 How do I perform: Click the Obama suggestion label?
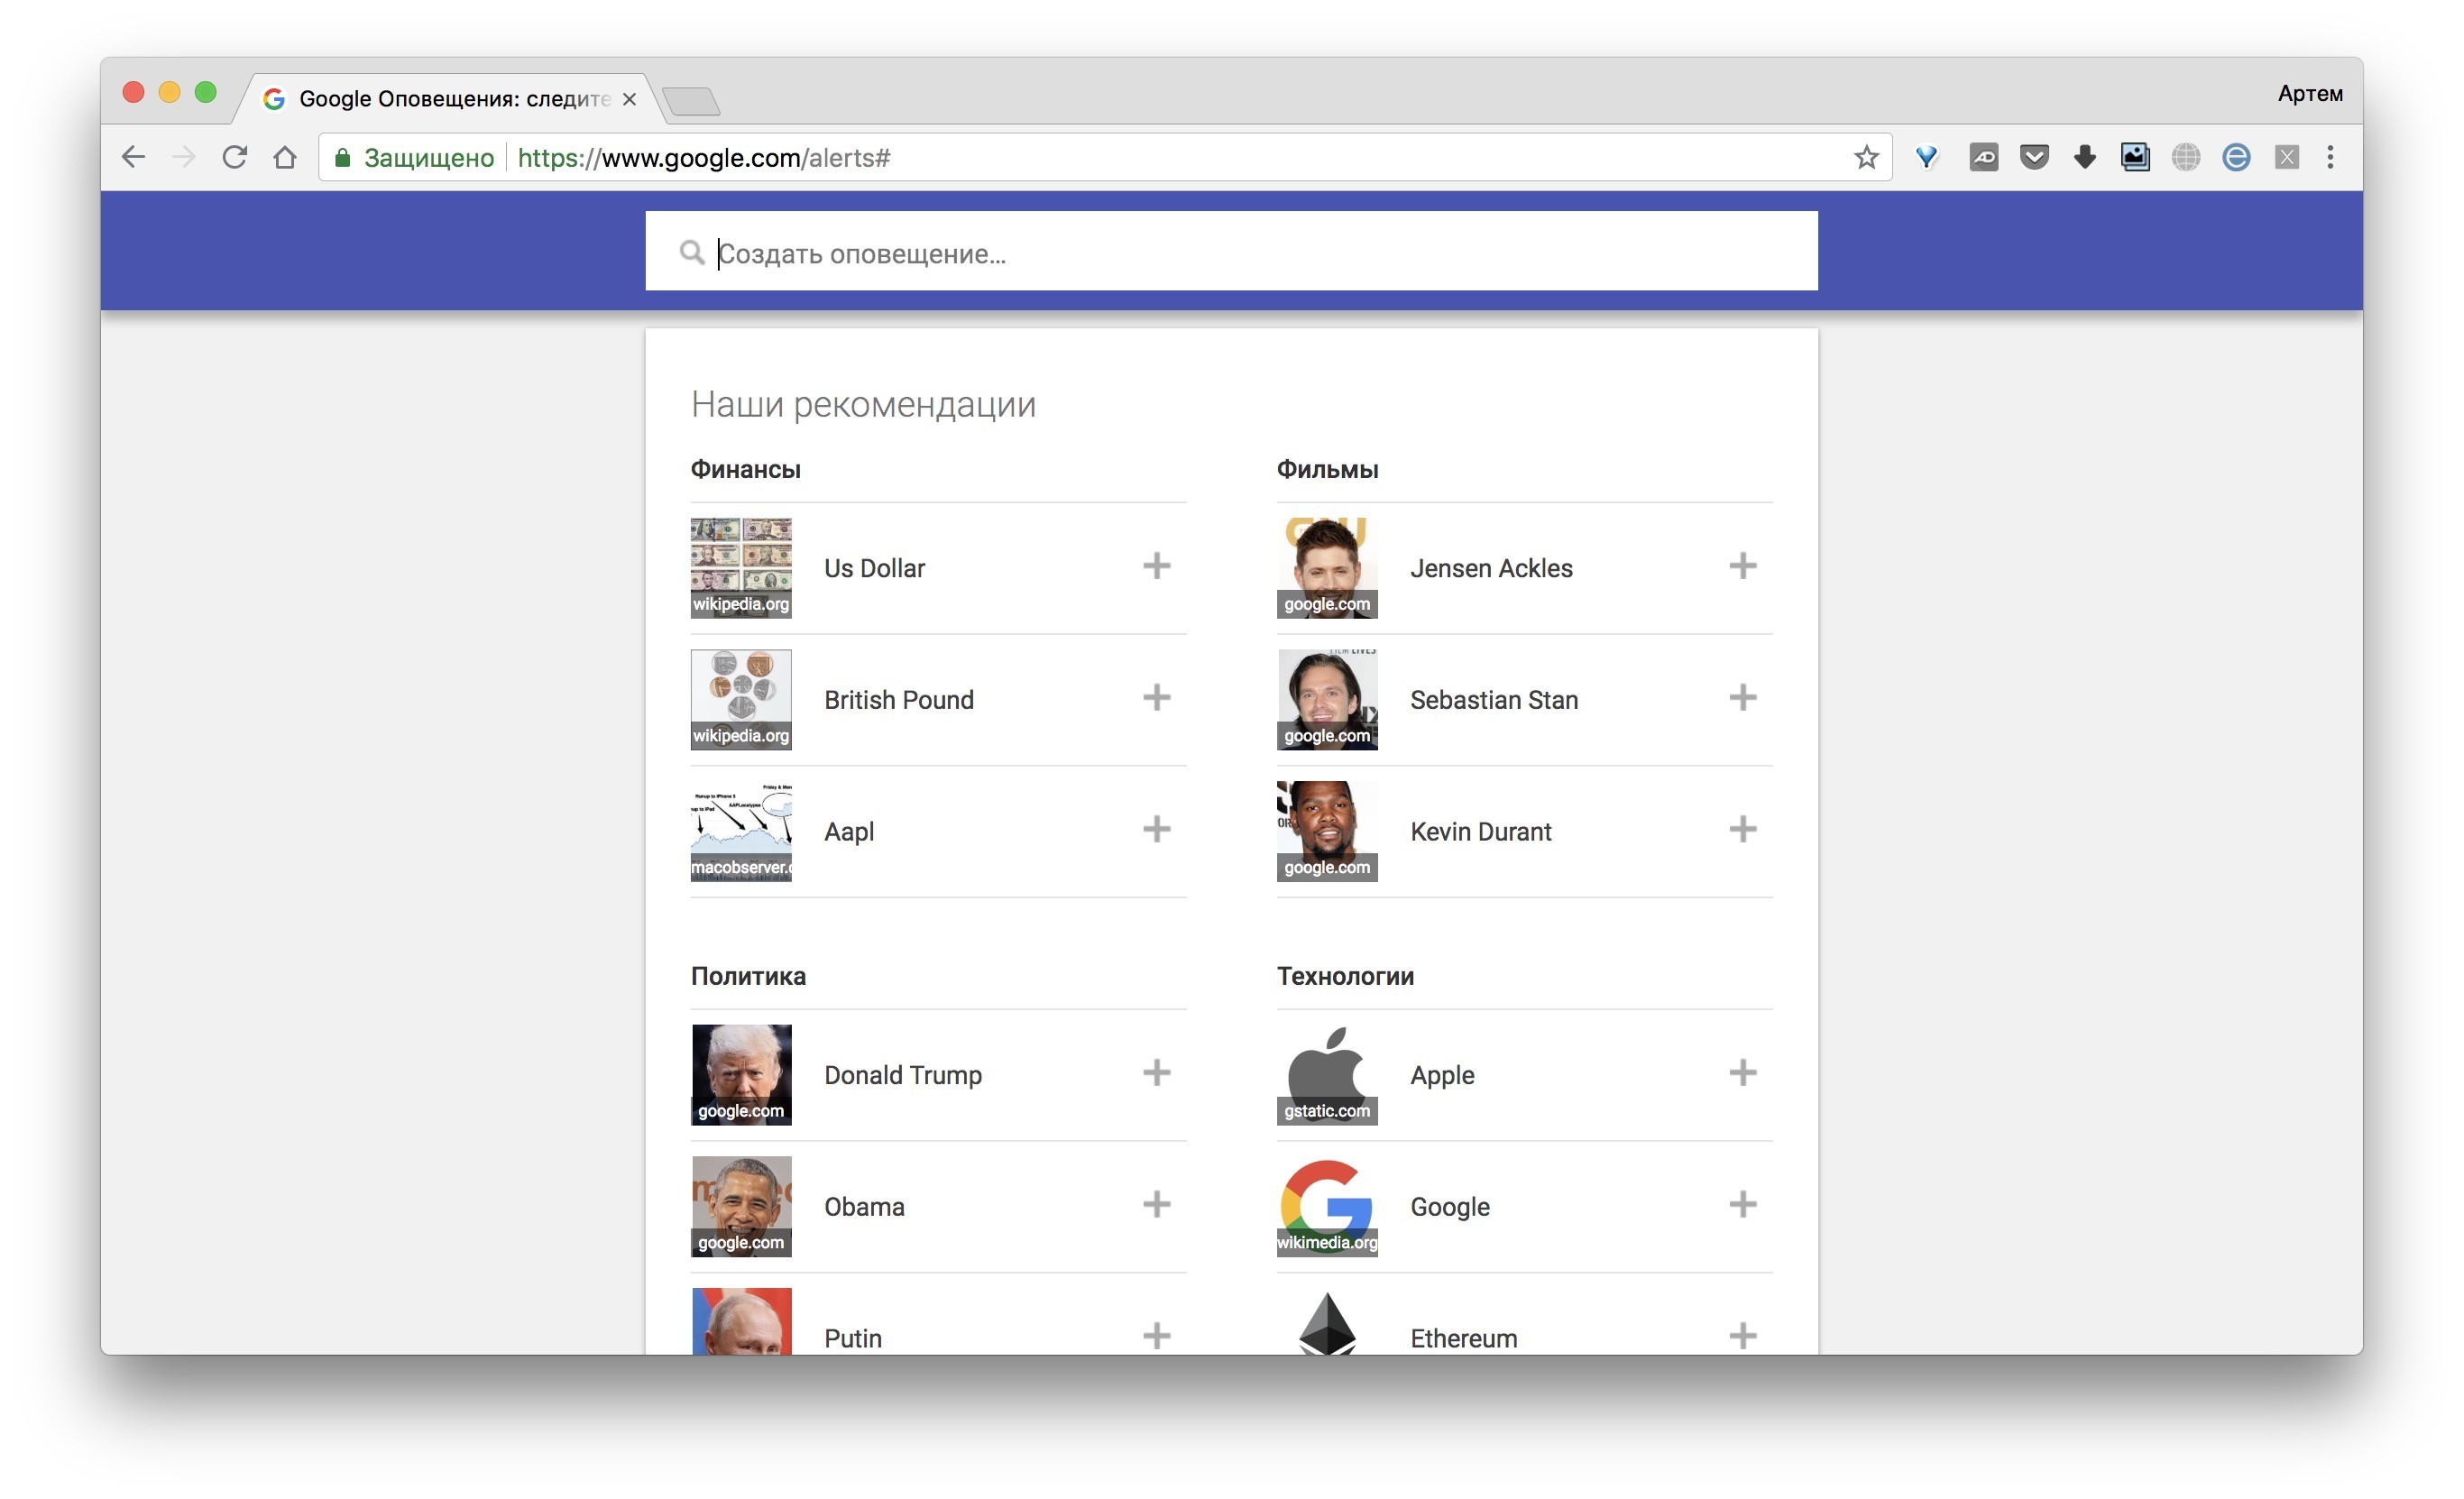(x=864, y=1206)
